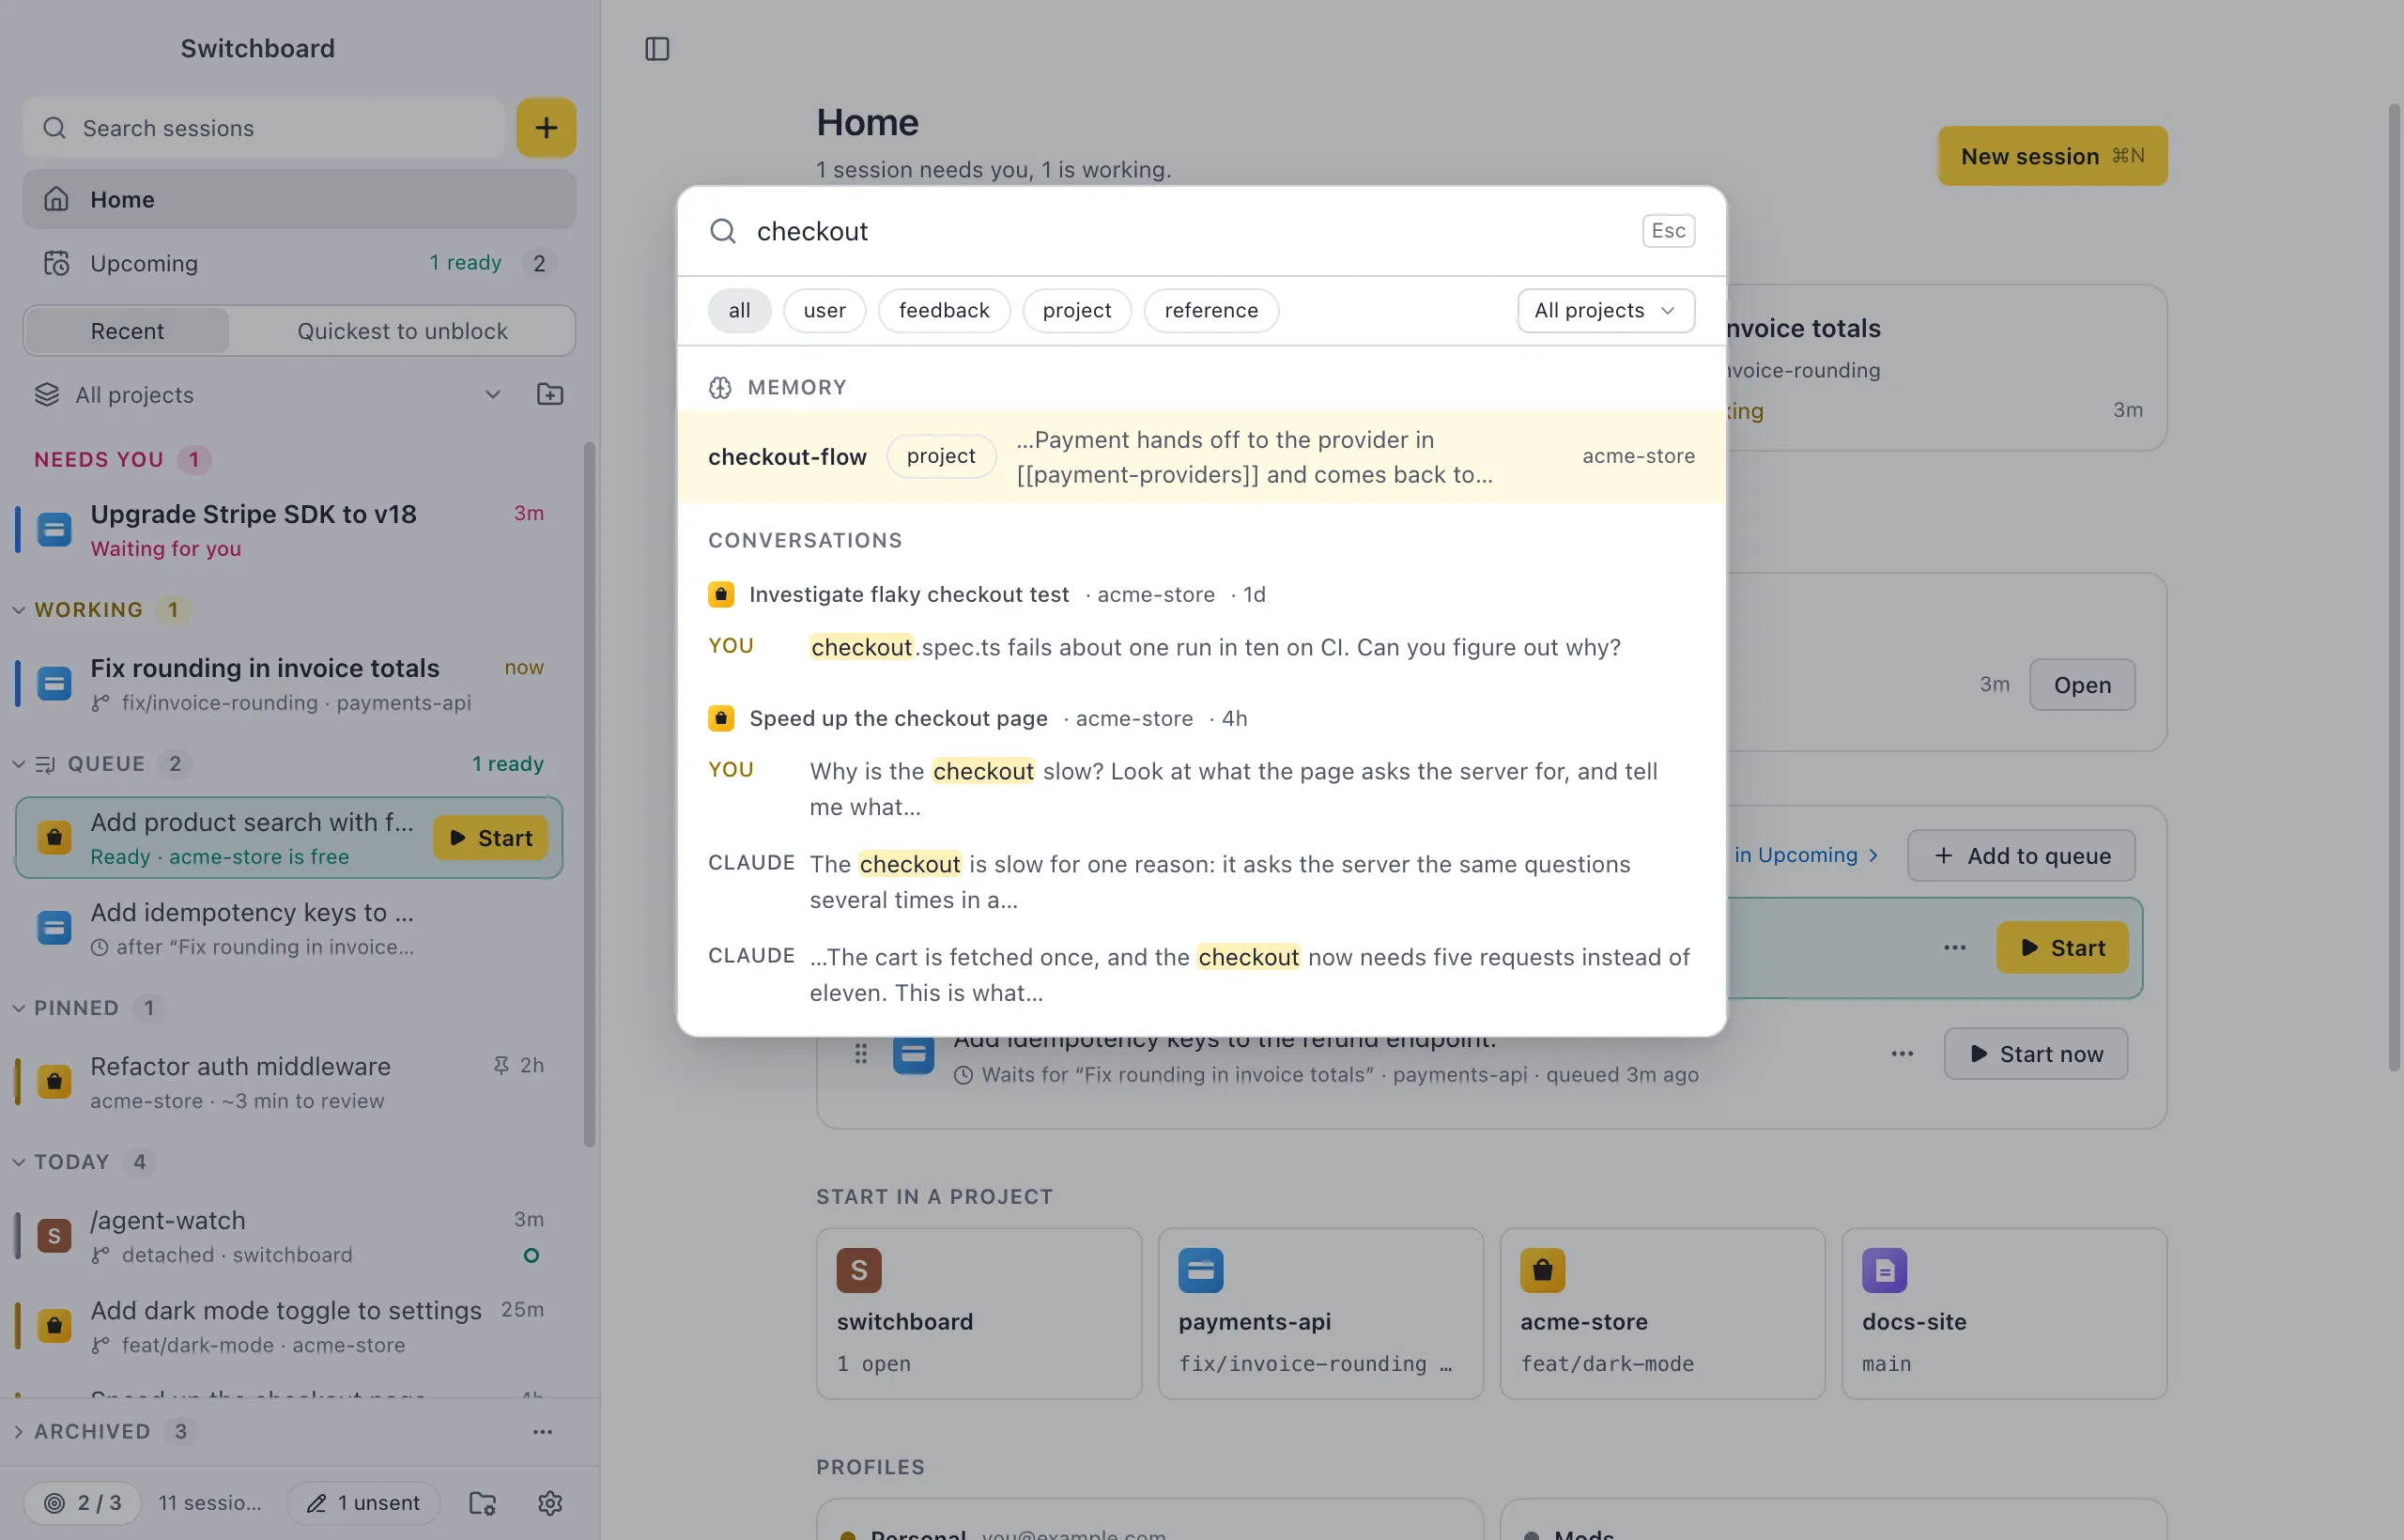Click the docs-site project card icon
The width and height of the screenshot is (2404, 1540).
coord(1885,1270)
